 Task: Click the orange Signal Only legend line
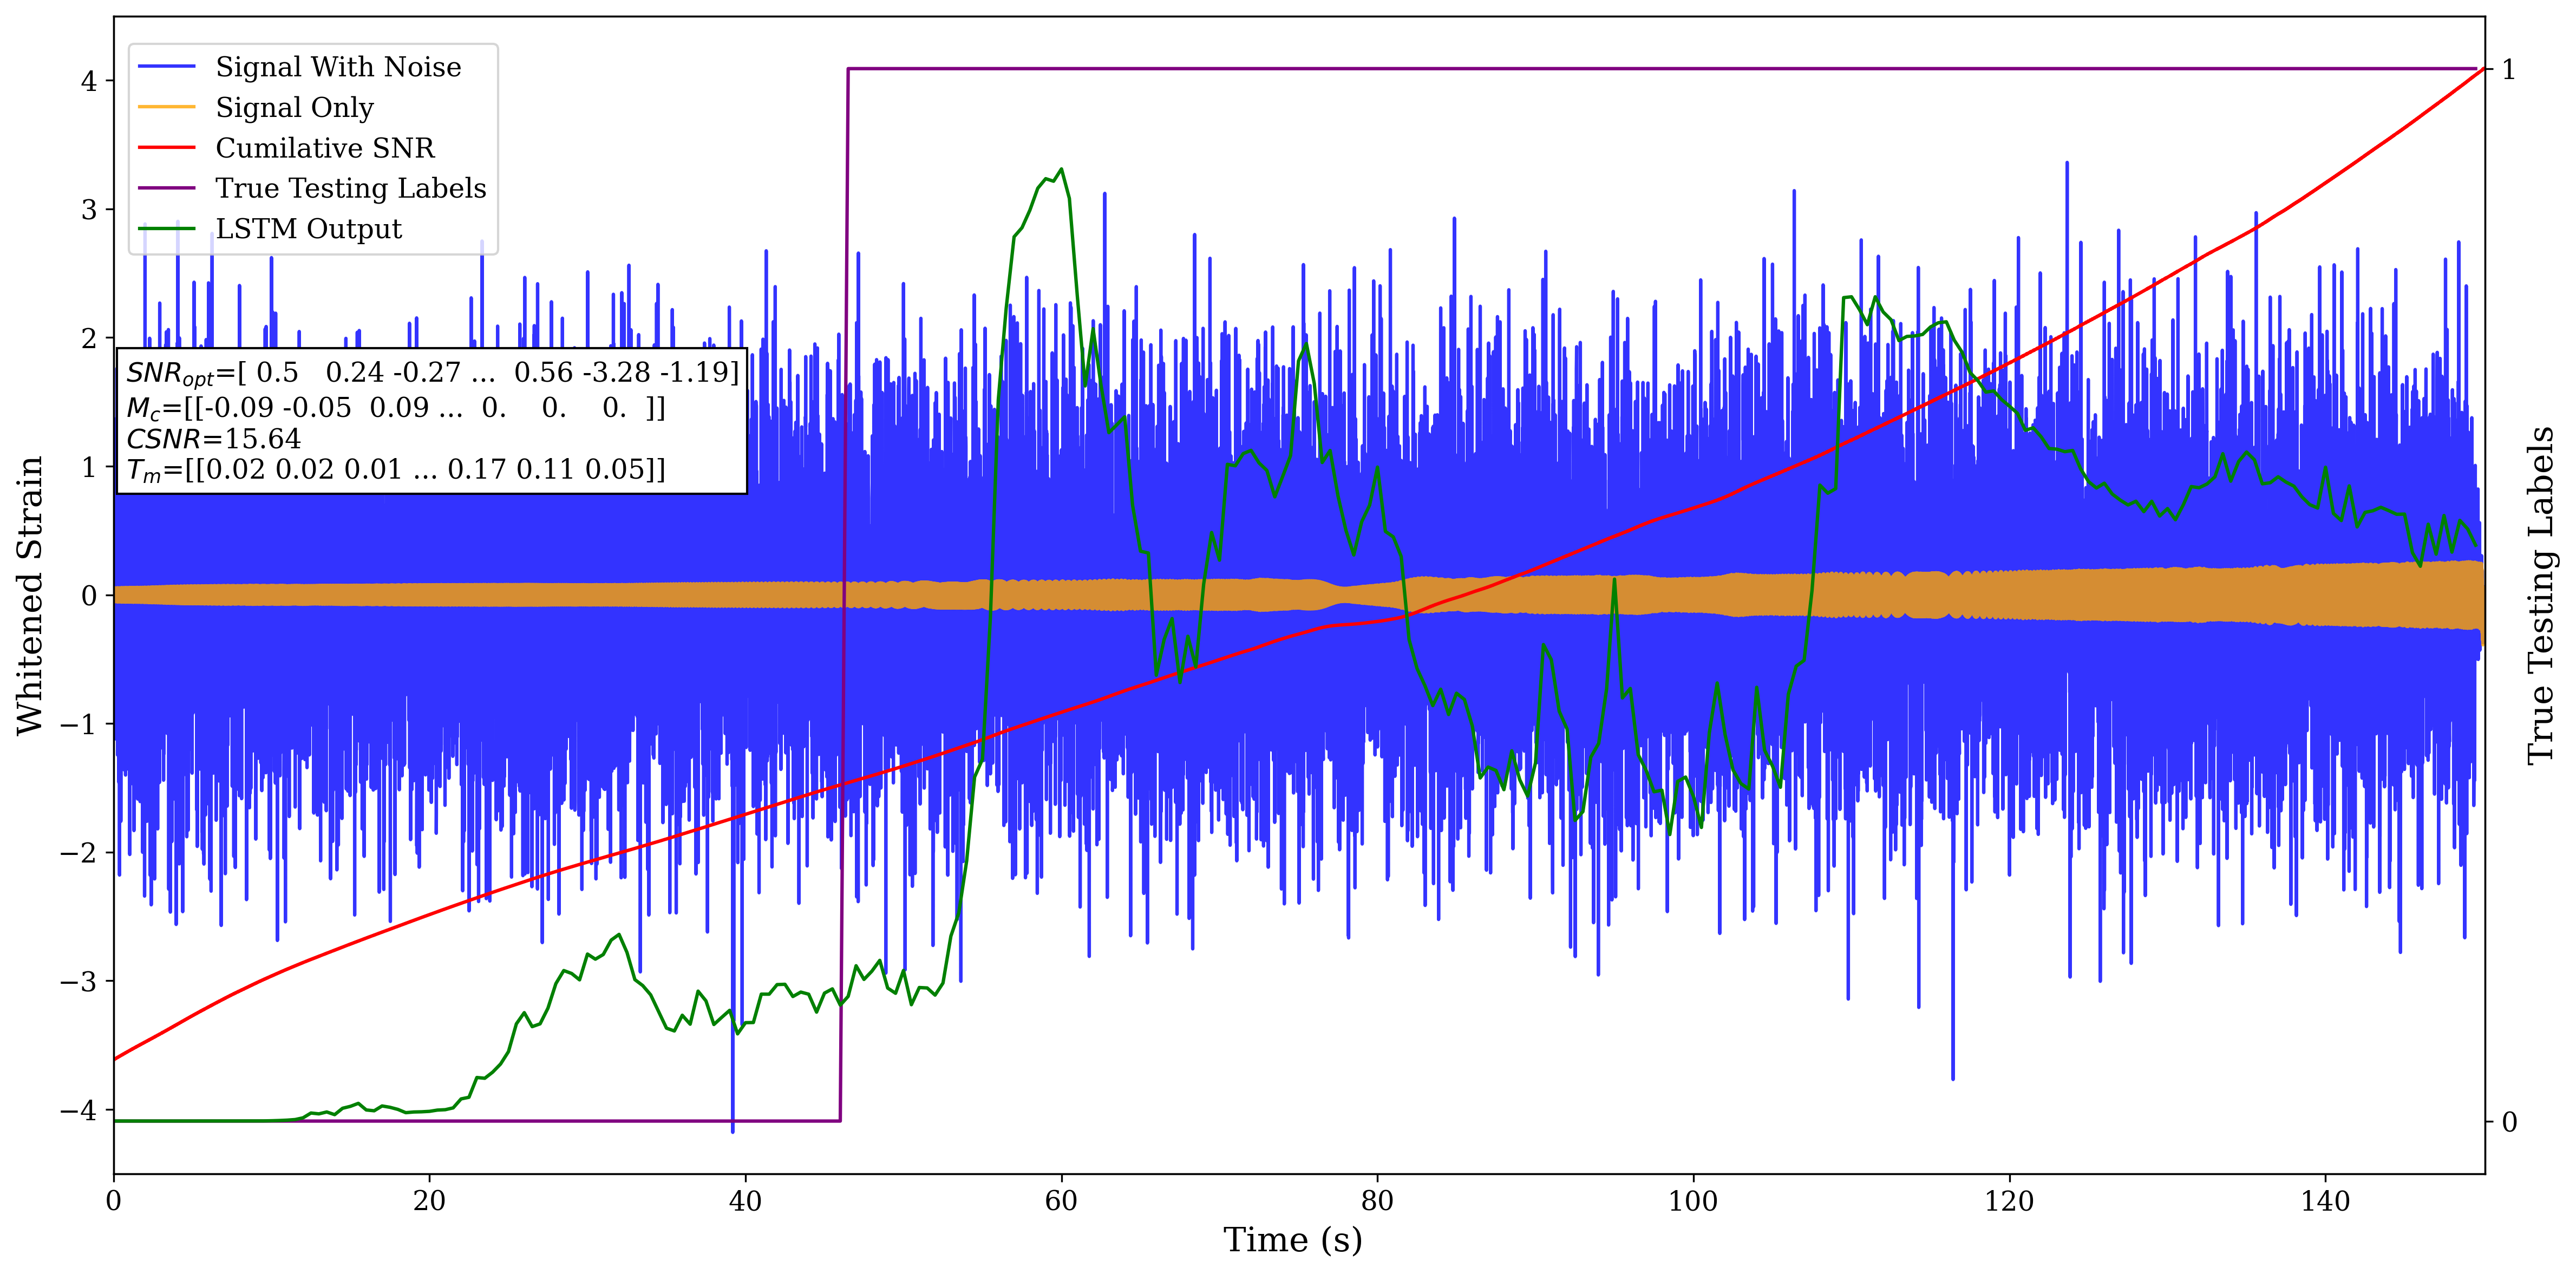tap(166, 107)
